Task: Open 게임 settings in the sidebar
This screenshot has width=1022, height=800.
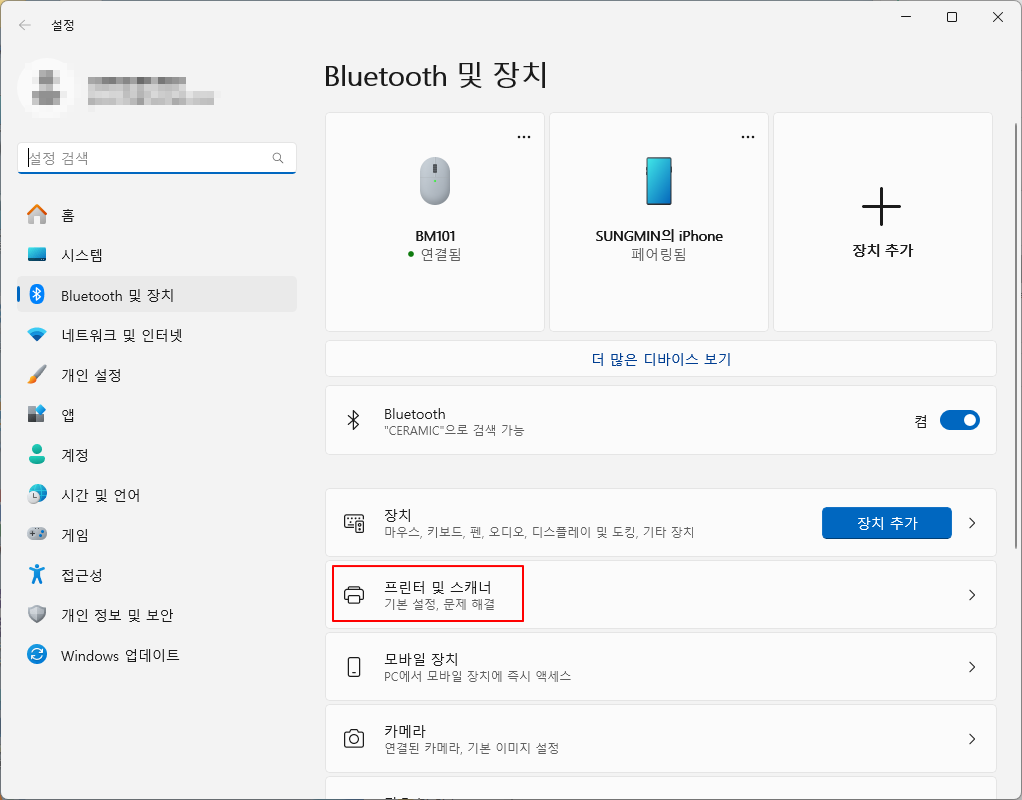Action: tap(80, 534)
